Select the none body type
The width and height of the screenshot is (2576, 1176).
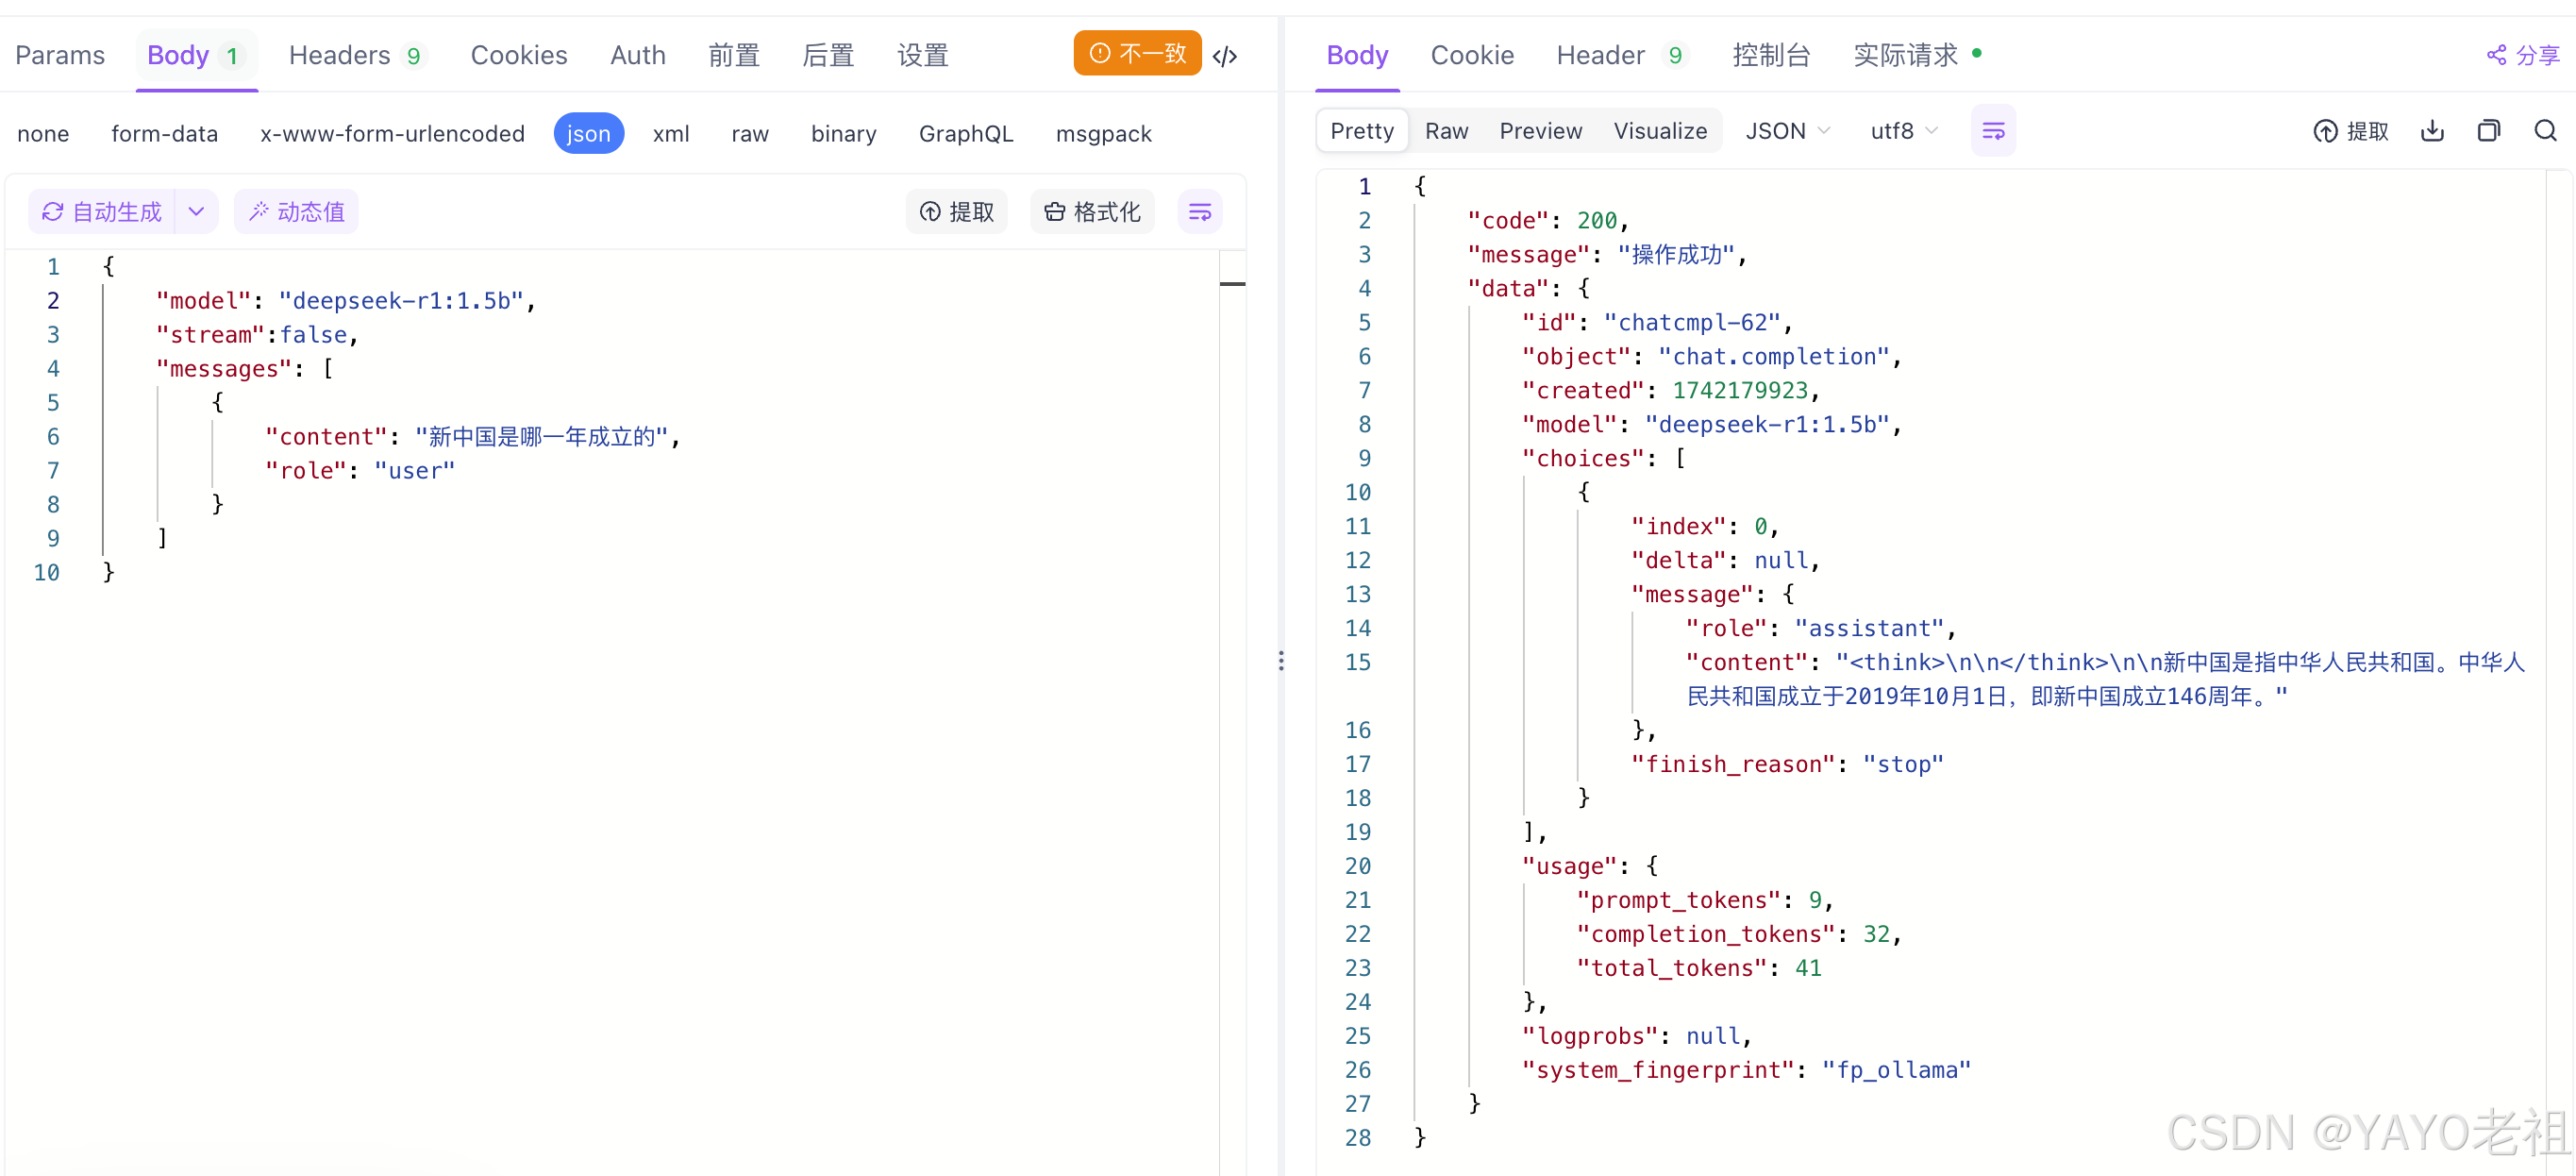click(x=43, y=133)
